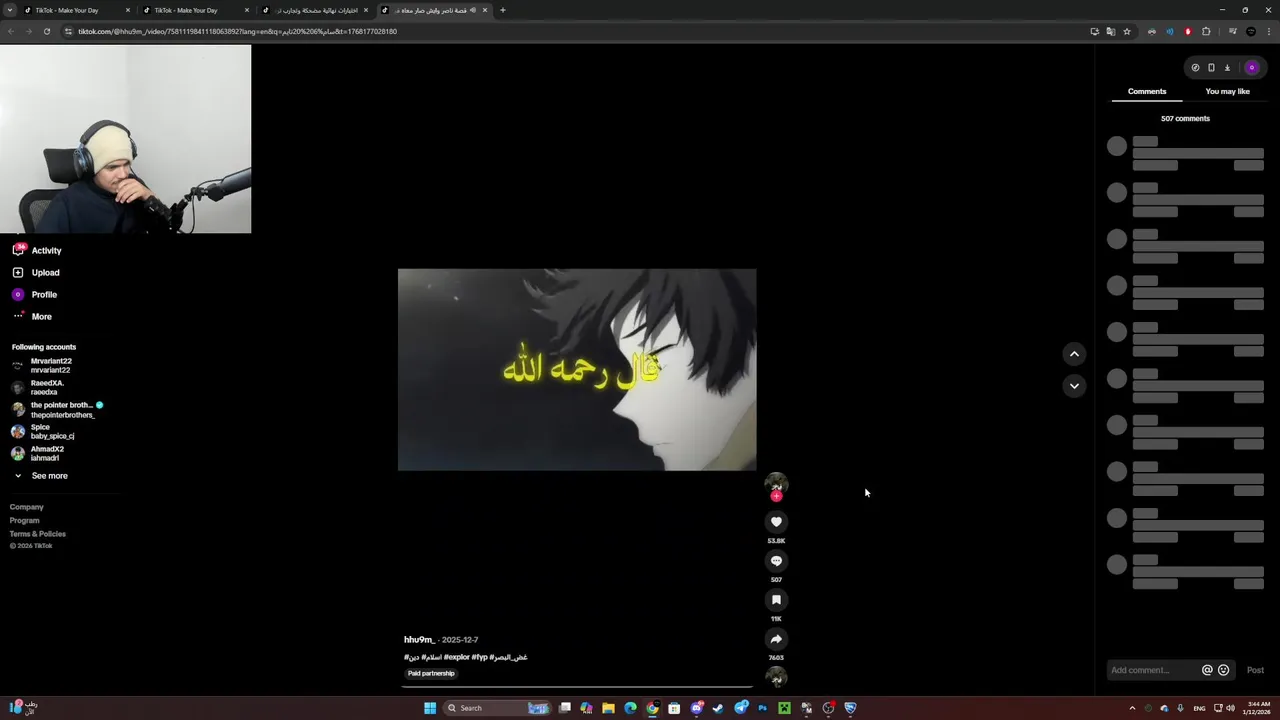
Task: Insert a mention with the @ icon
Action: click(1207, 670)
